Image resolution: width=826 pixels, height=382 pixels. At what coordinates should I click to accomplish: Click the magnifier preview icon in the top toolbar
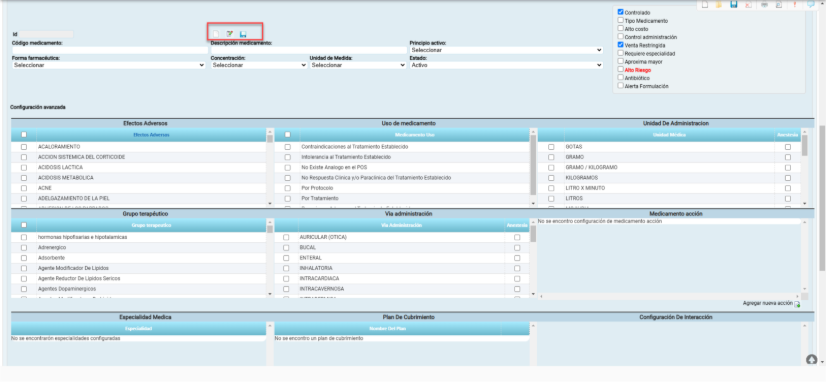[779, 4]
